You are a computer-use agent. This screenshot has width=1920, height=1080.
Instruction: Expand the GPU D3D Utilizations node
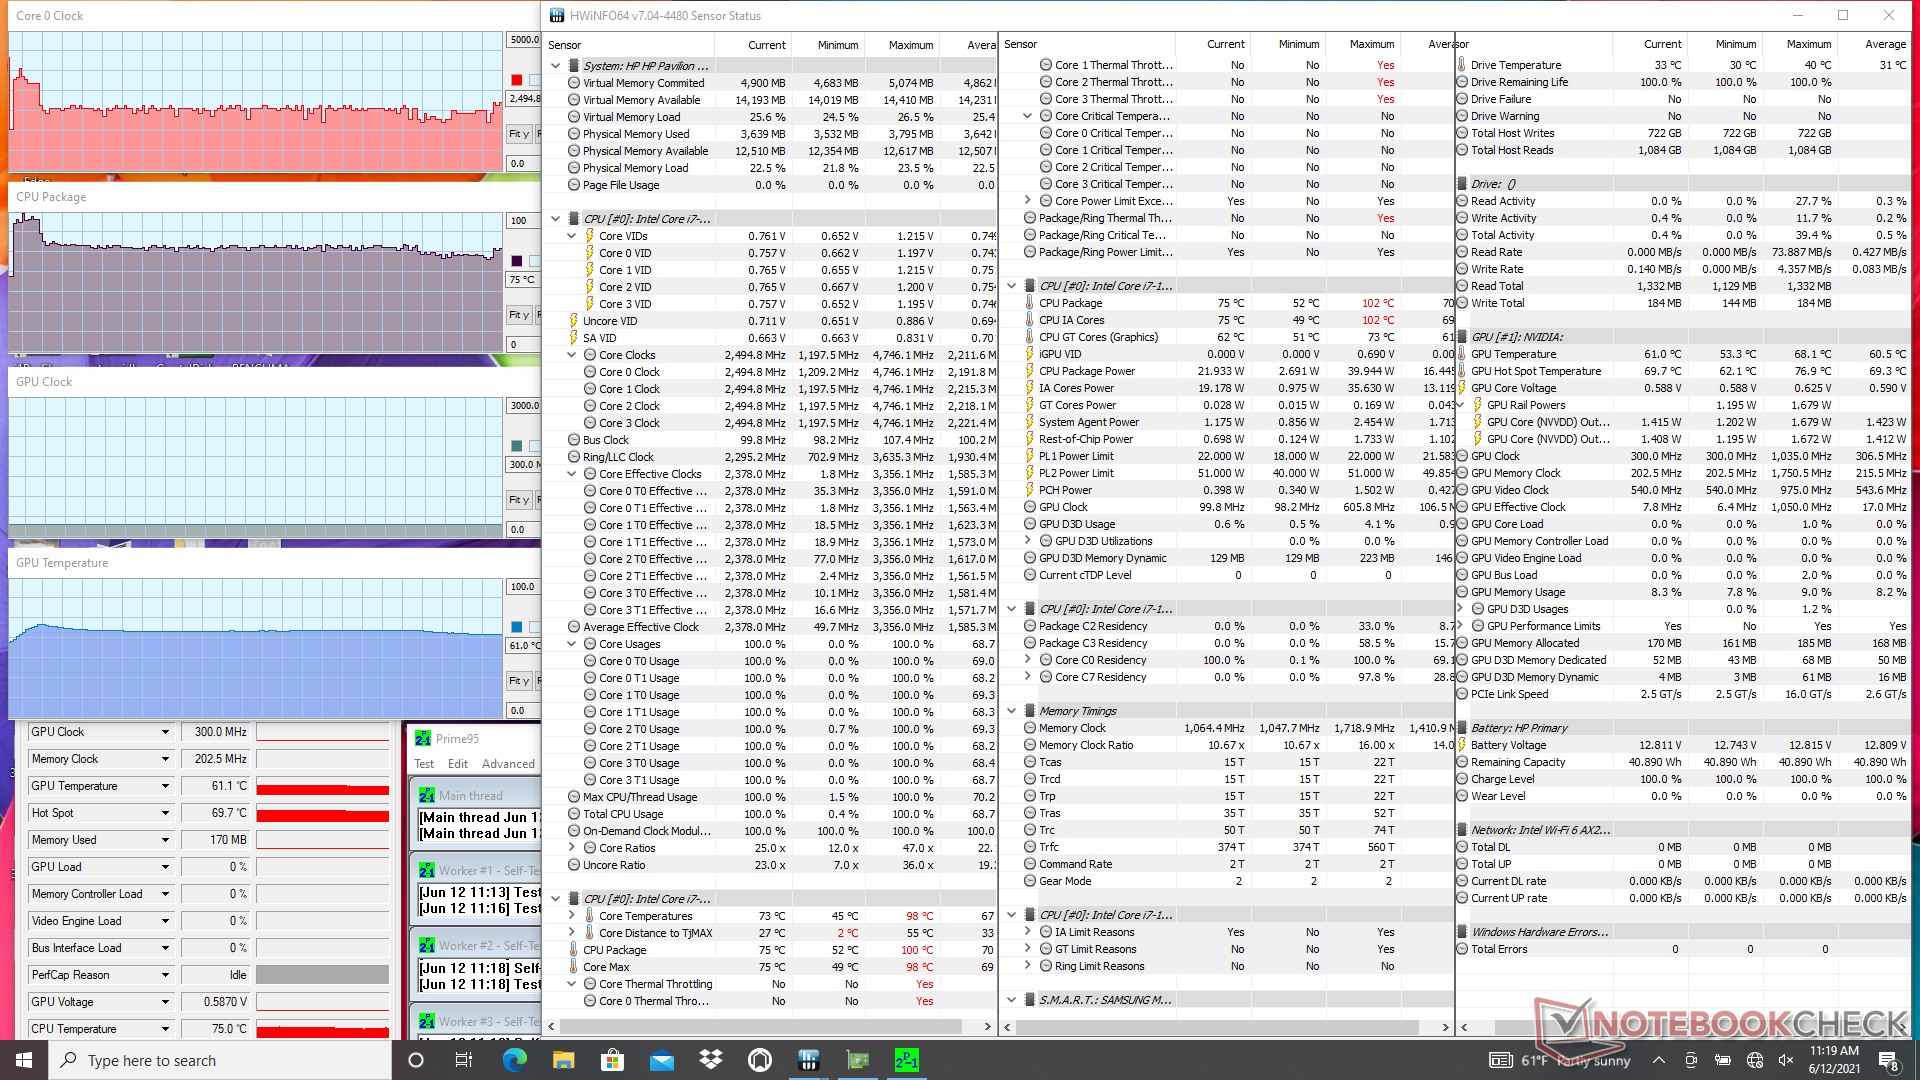tap(1028, 541)
